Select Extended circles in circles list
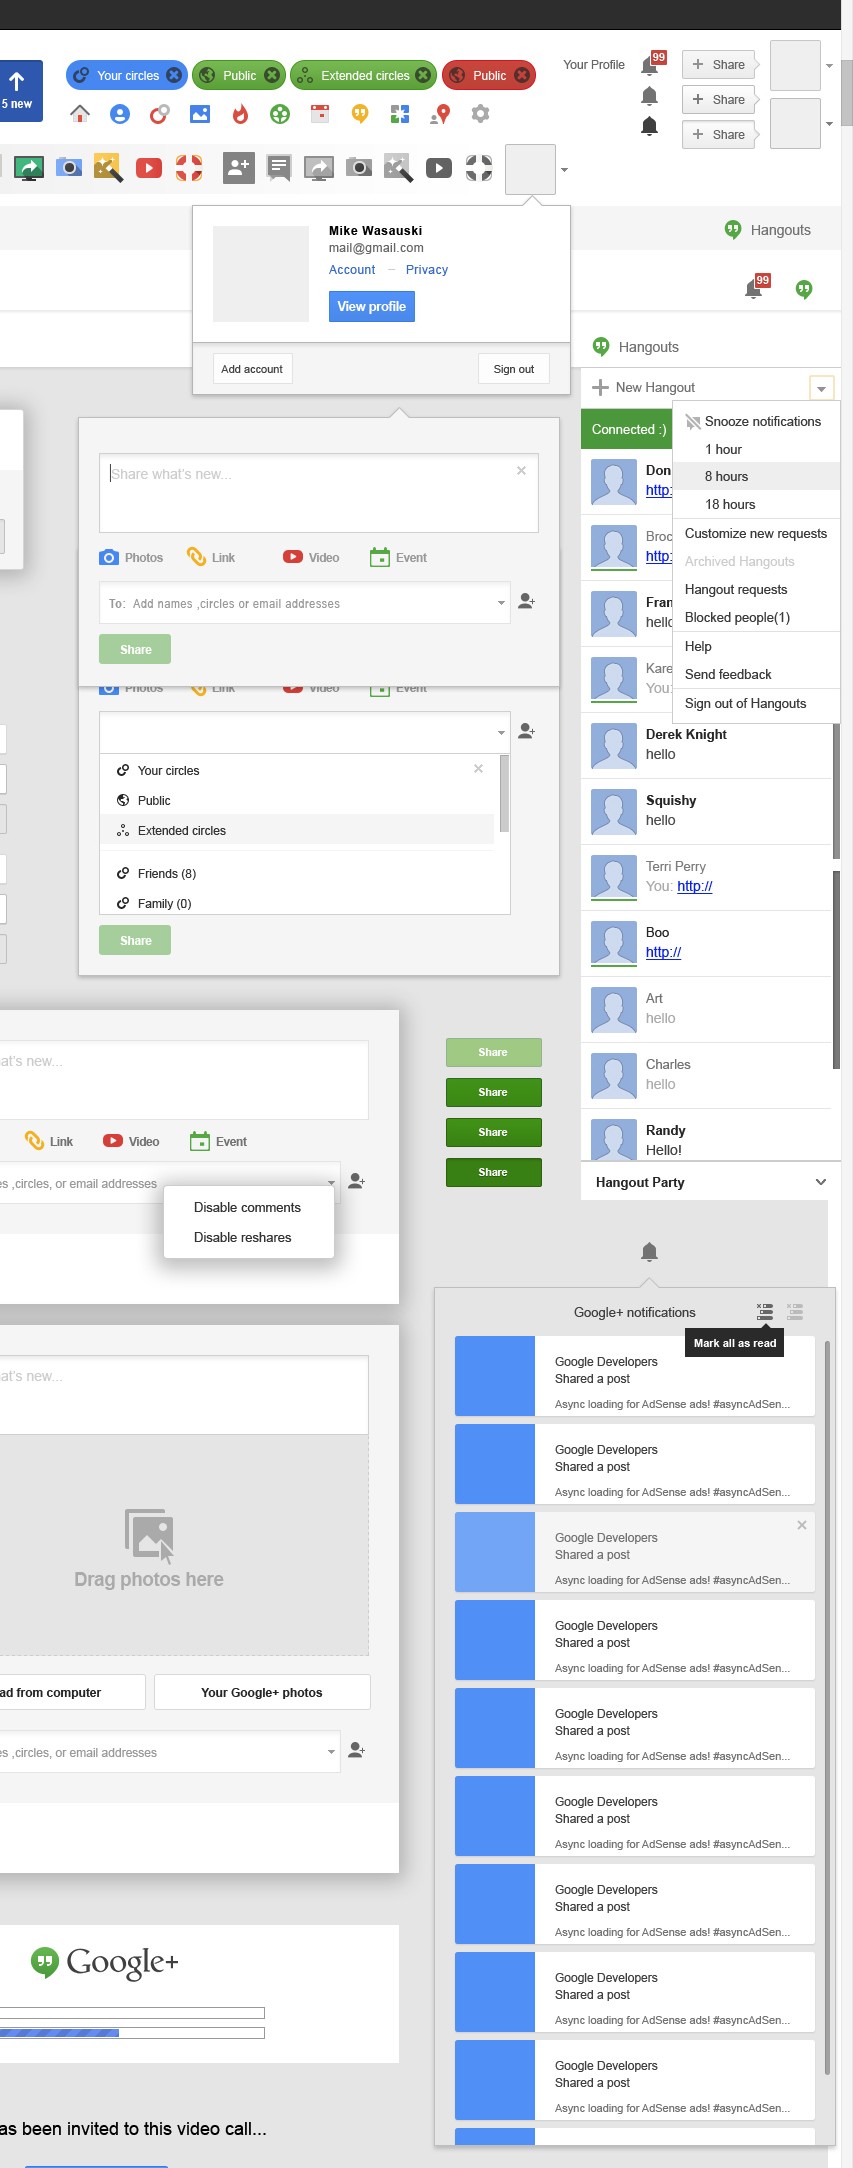Screen dimensions: 853x2168 coord(298,830)
